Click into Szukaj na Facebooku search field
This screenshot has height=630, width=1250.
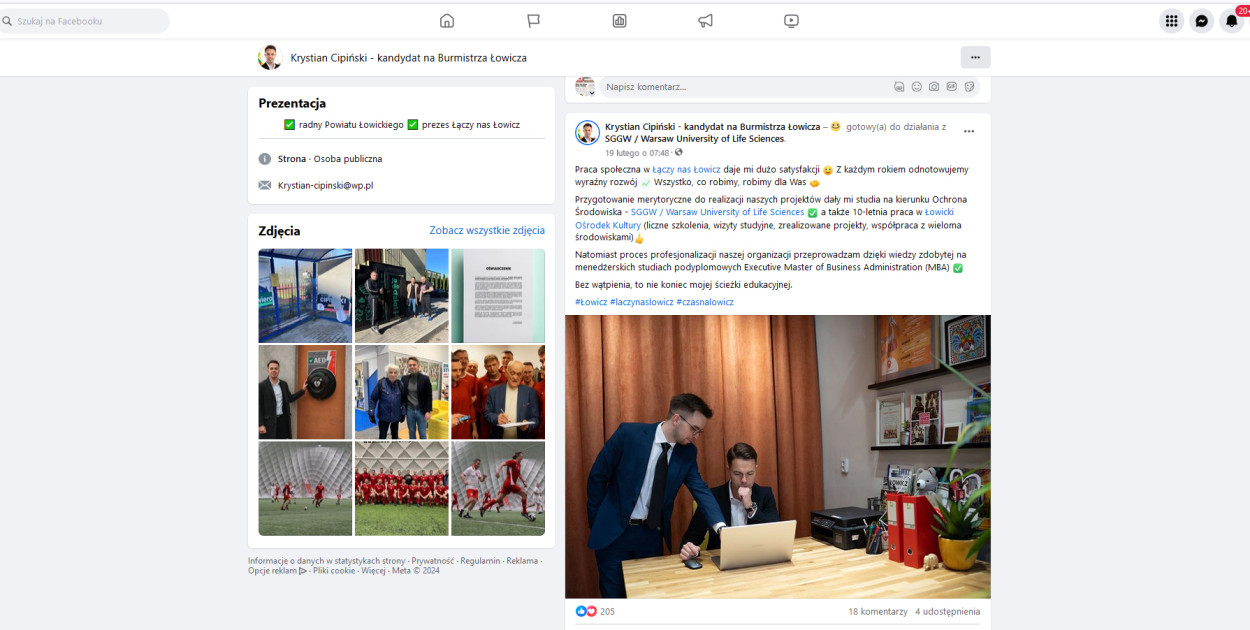pos(84,21)
